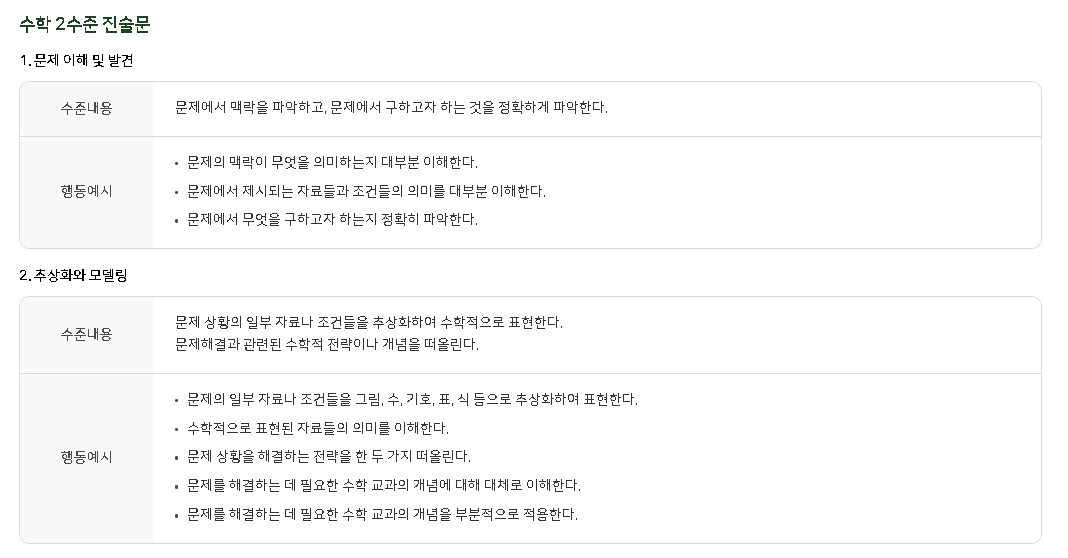Click bullet 문제의 맥락이 무엇을 의미하는지 대부분 이해한다
The image size is (1068, 558).
pyautogui.click(x=332, y=162)
